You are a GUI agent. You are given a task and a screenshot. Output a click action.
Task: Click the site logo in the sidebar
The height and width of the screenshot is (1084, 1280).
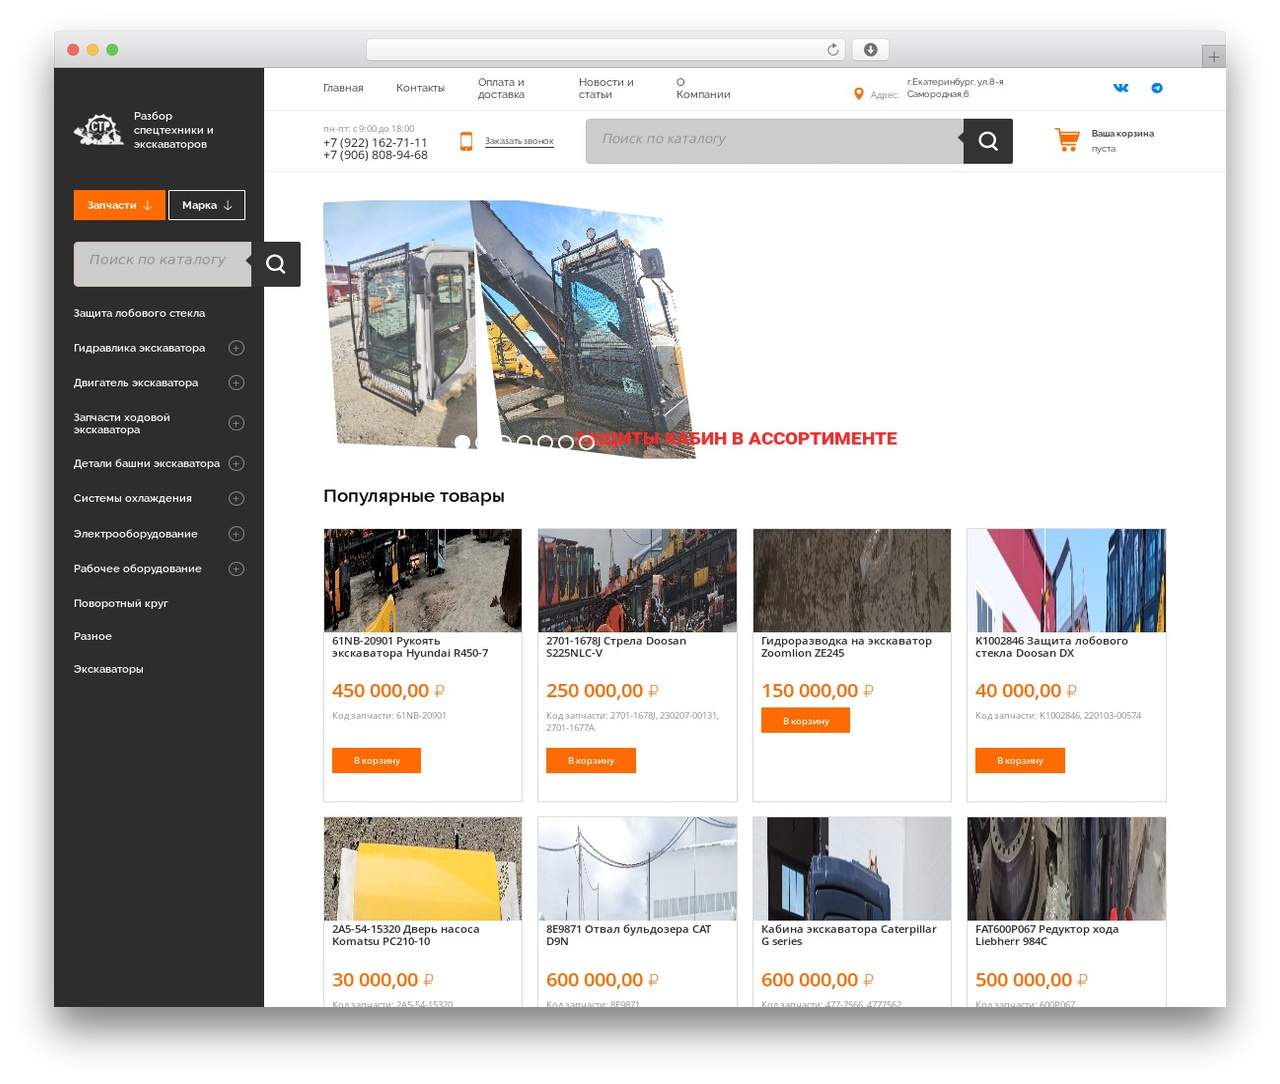[98, 130]
